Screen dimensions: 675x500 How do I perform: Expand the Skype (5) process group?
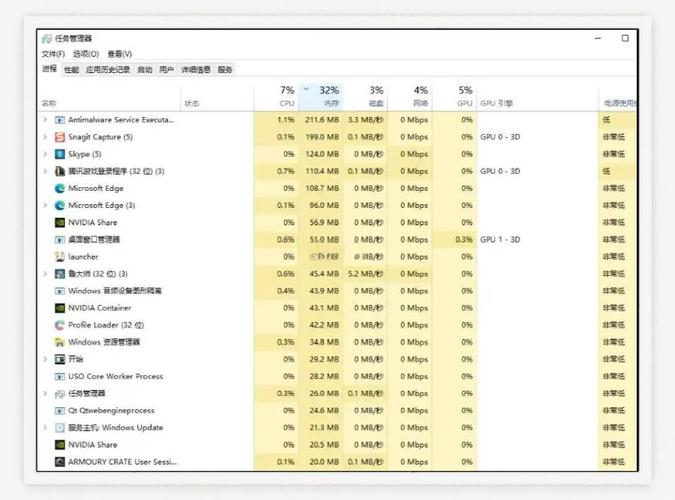point(45,154)
